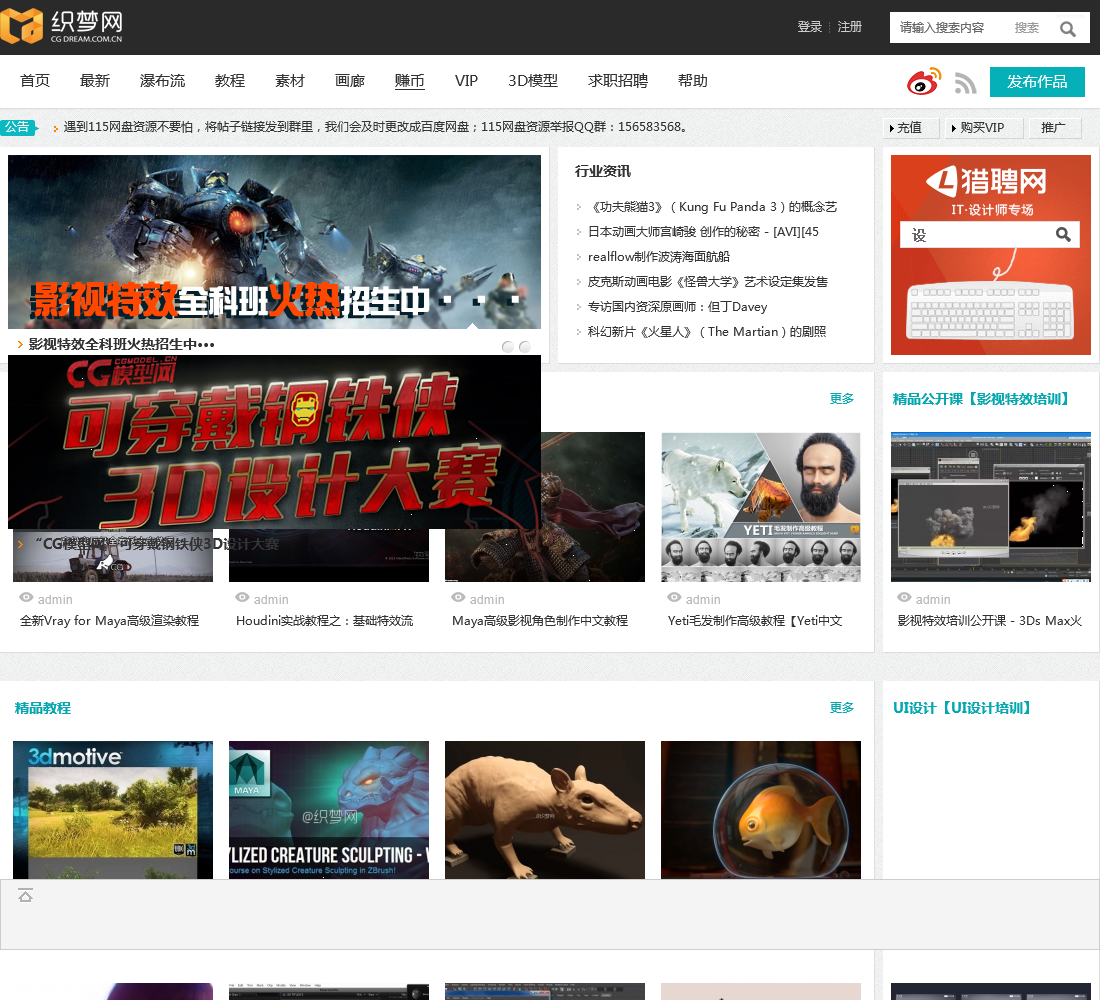The height and width of the screenshot is (1000, 1100).
Task: Open the 求职招聘 nav item
Action: (x=618, y=81)
